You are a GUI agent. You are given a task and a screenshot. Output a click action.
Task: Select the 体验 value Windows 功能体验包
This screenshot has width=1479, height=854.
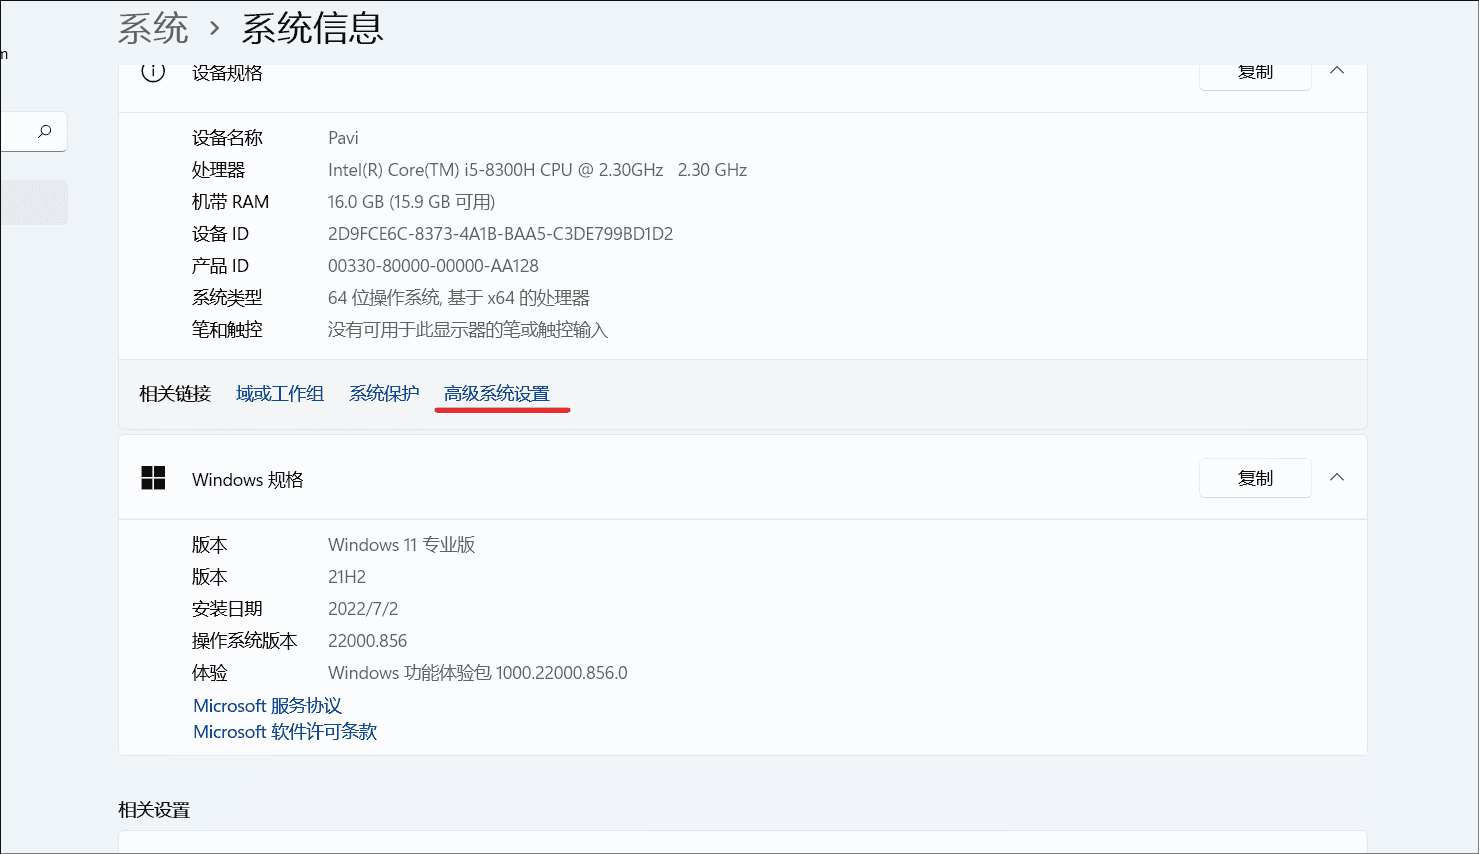point(410,673)
